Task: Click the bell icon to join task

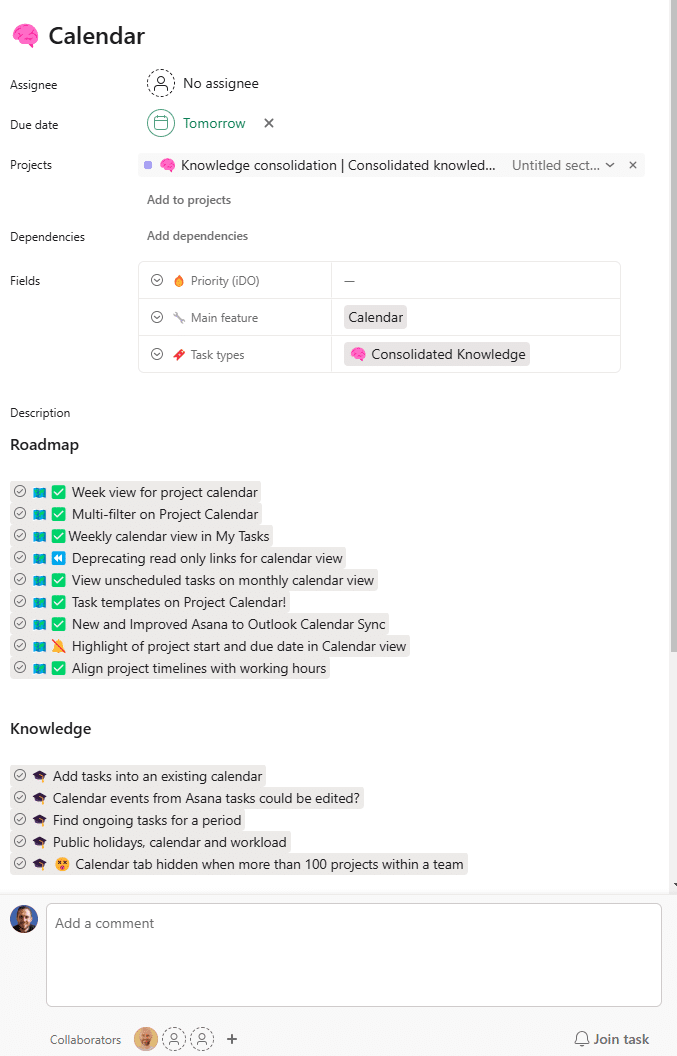Action: (x=581, y=1039)
